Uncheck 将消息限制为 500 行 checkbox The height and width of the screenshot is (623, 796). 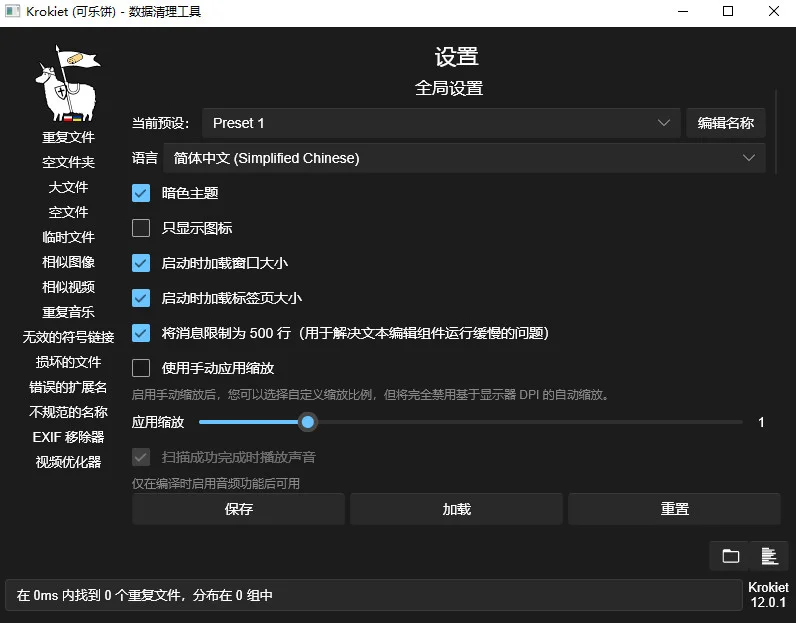click(141, 333)
